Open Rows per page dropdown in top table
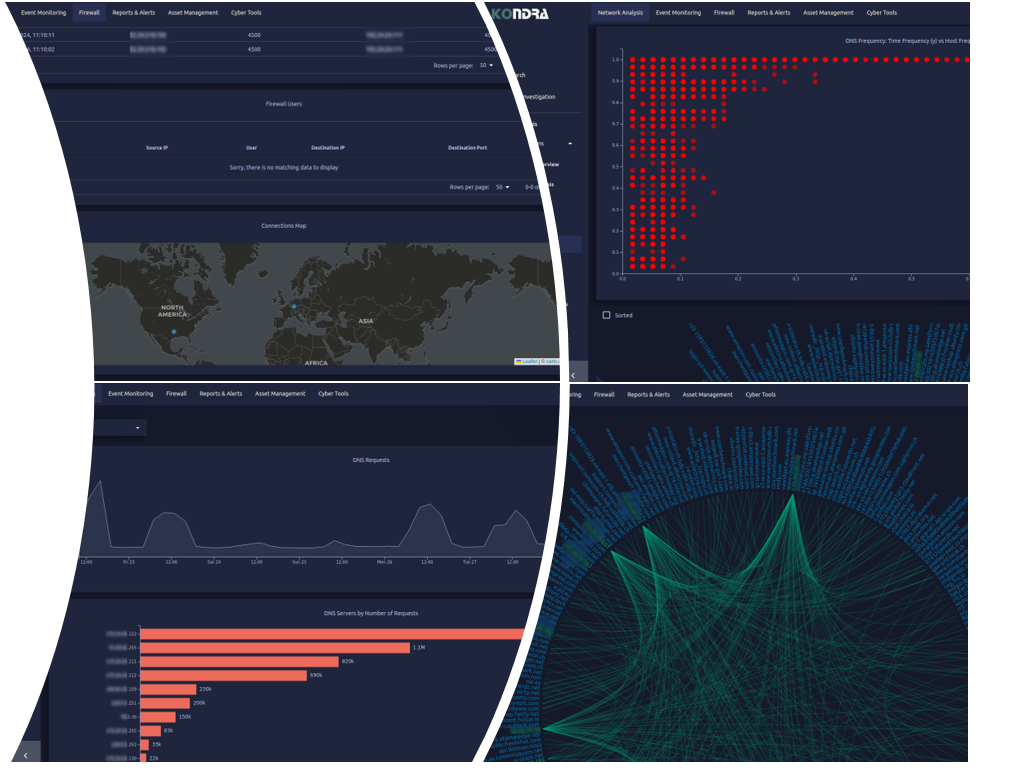The width and height of the screenshot is (1023, 771). click(x=487, y=65)
